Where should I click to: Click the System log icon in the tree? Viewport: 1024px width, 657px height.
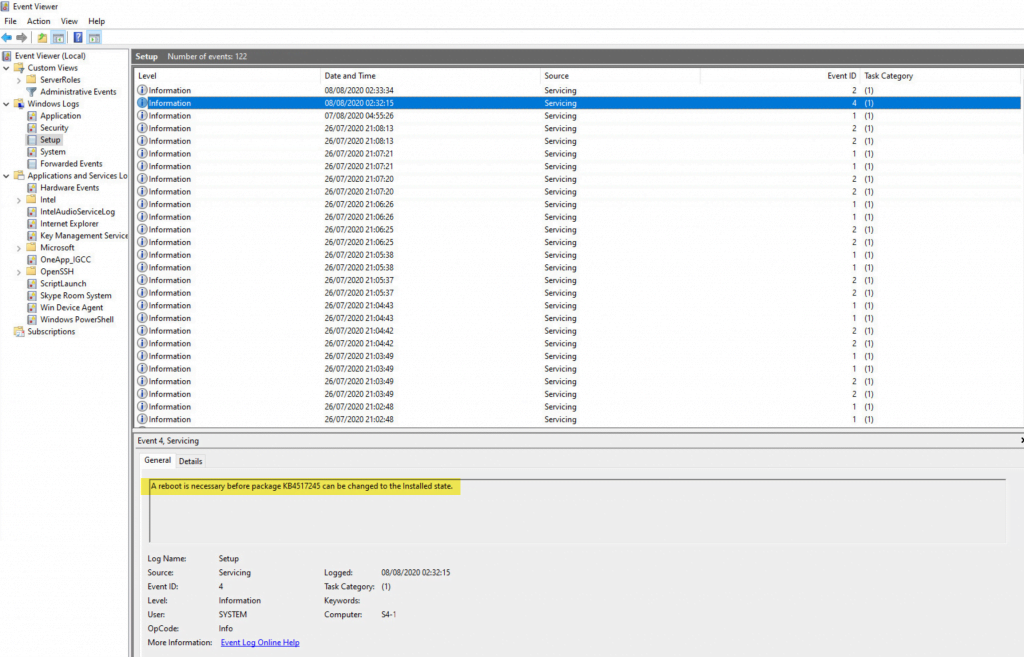(x=31, y=152)
